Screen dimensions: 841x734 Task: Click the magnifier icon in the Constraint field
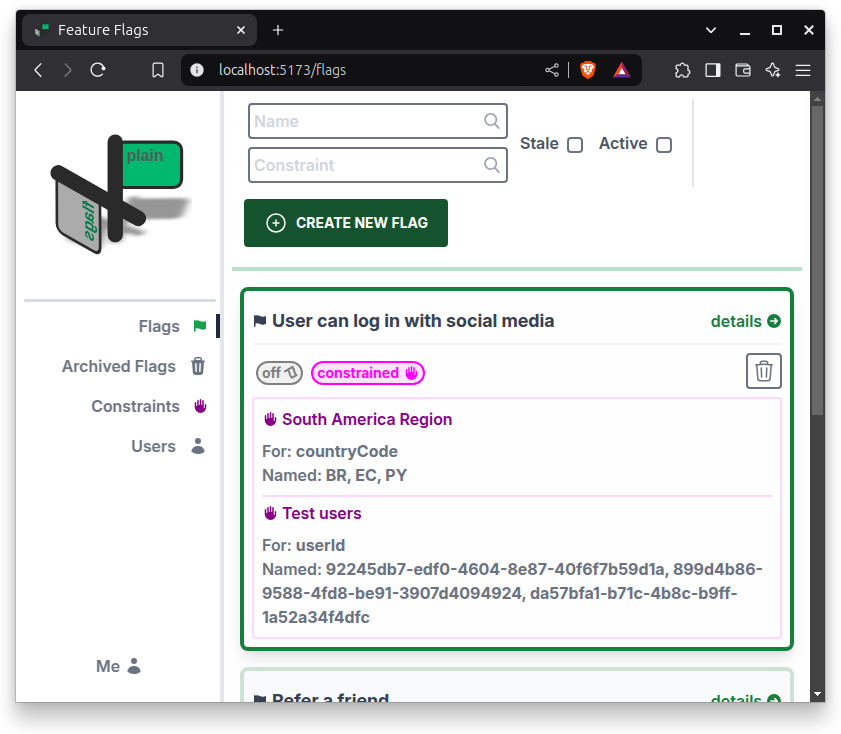coord(491,165)
